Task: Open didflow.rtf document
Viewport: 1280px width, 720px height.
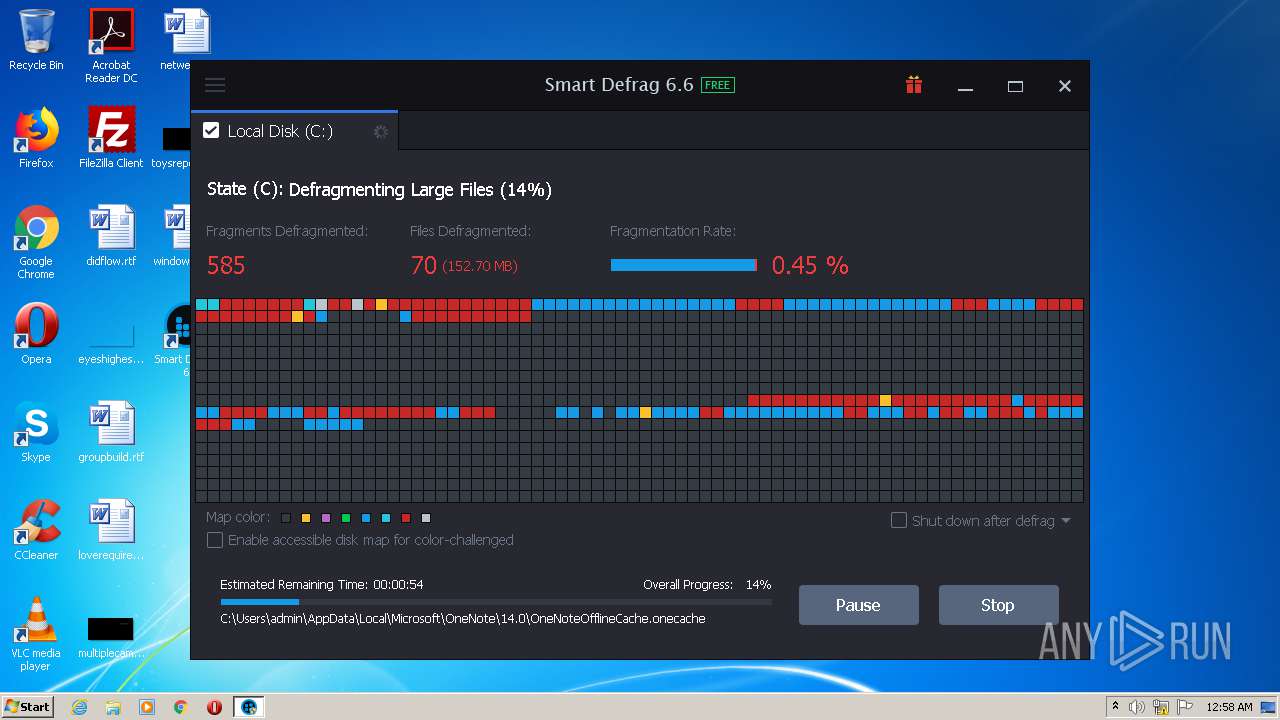Action: tap(111, 236)
